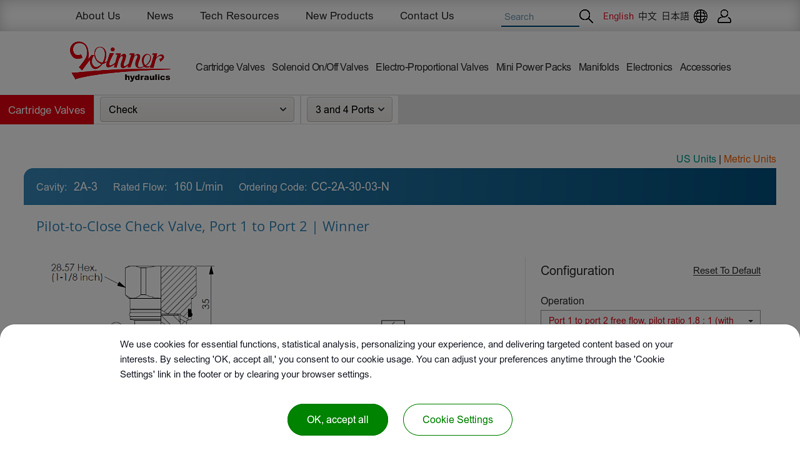Select the red Cartridge Valves tab
The height and width of the screenshot is (450, 800).
(x=47, y=110)
